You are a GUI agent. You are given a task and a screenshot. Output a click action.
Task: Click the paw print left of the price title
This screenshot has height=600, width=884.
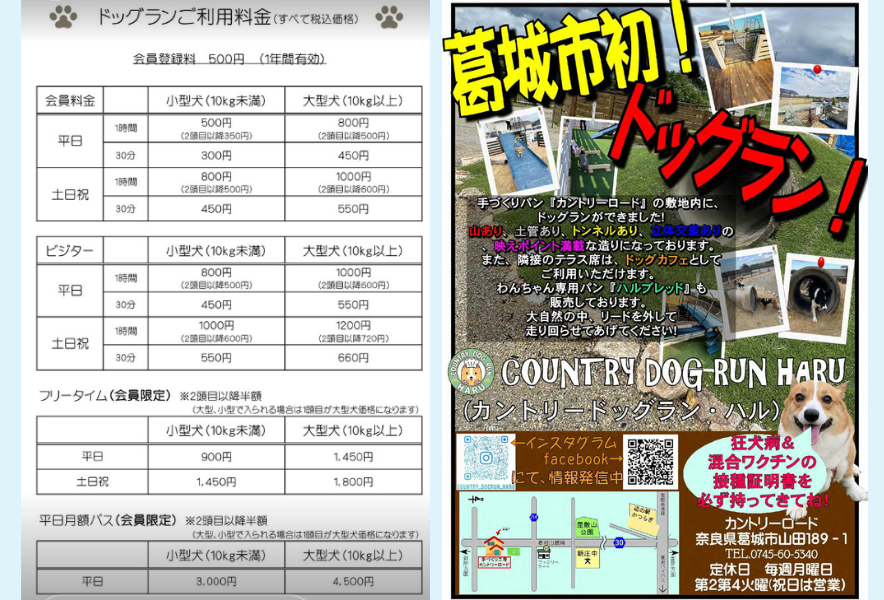(63, 17)
